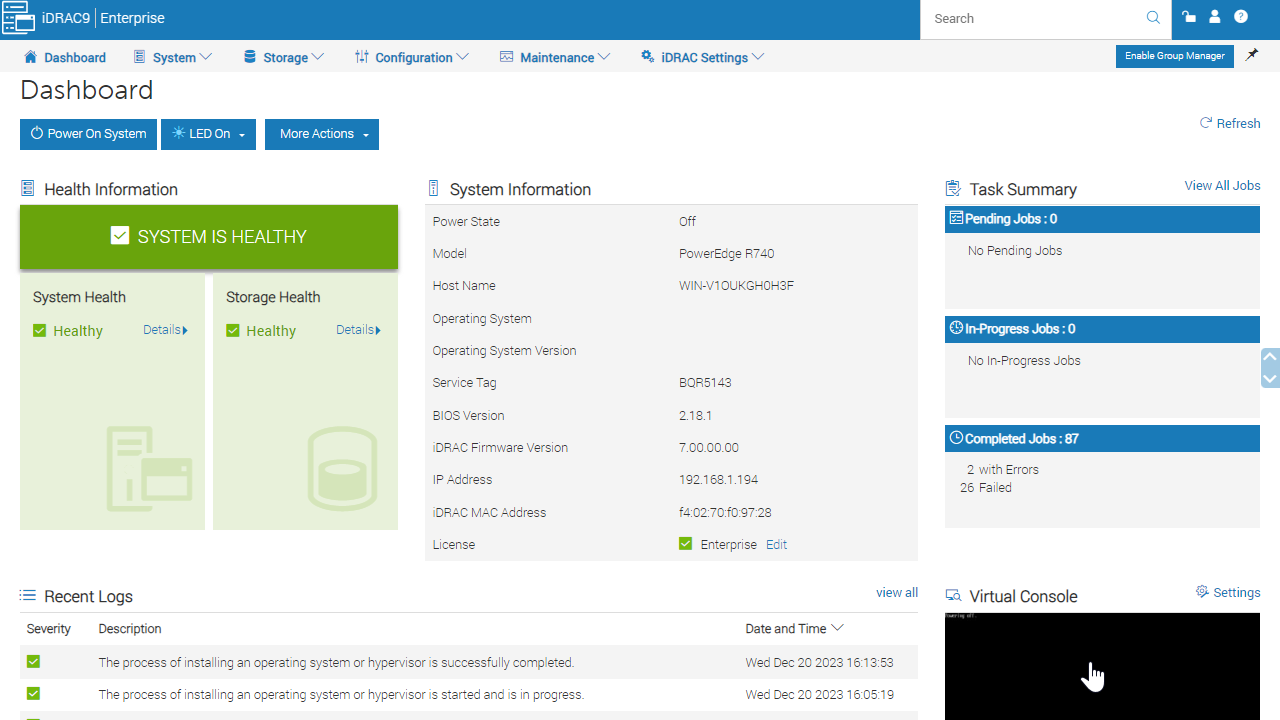Click the disk graphic in Storage Health
The width and height of the screenshot is (1280, 720).
click(x=341, y=468)
